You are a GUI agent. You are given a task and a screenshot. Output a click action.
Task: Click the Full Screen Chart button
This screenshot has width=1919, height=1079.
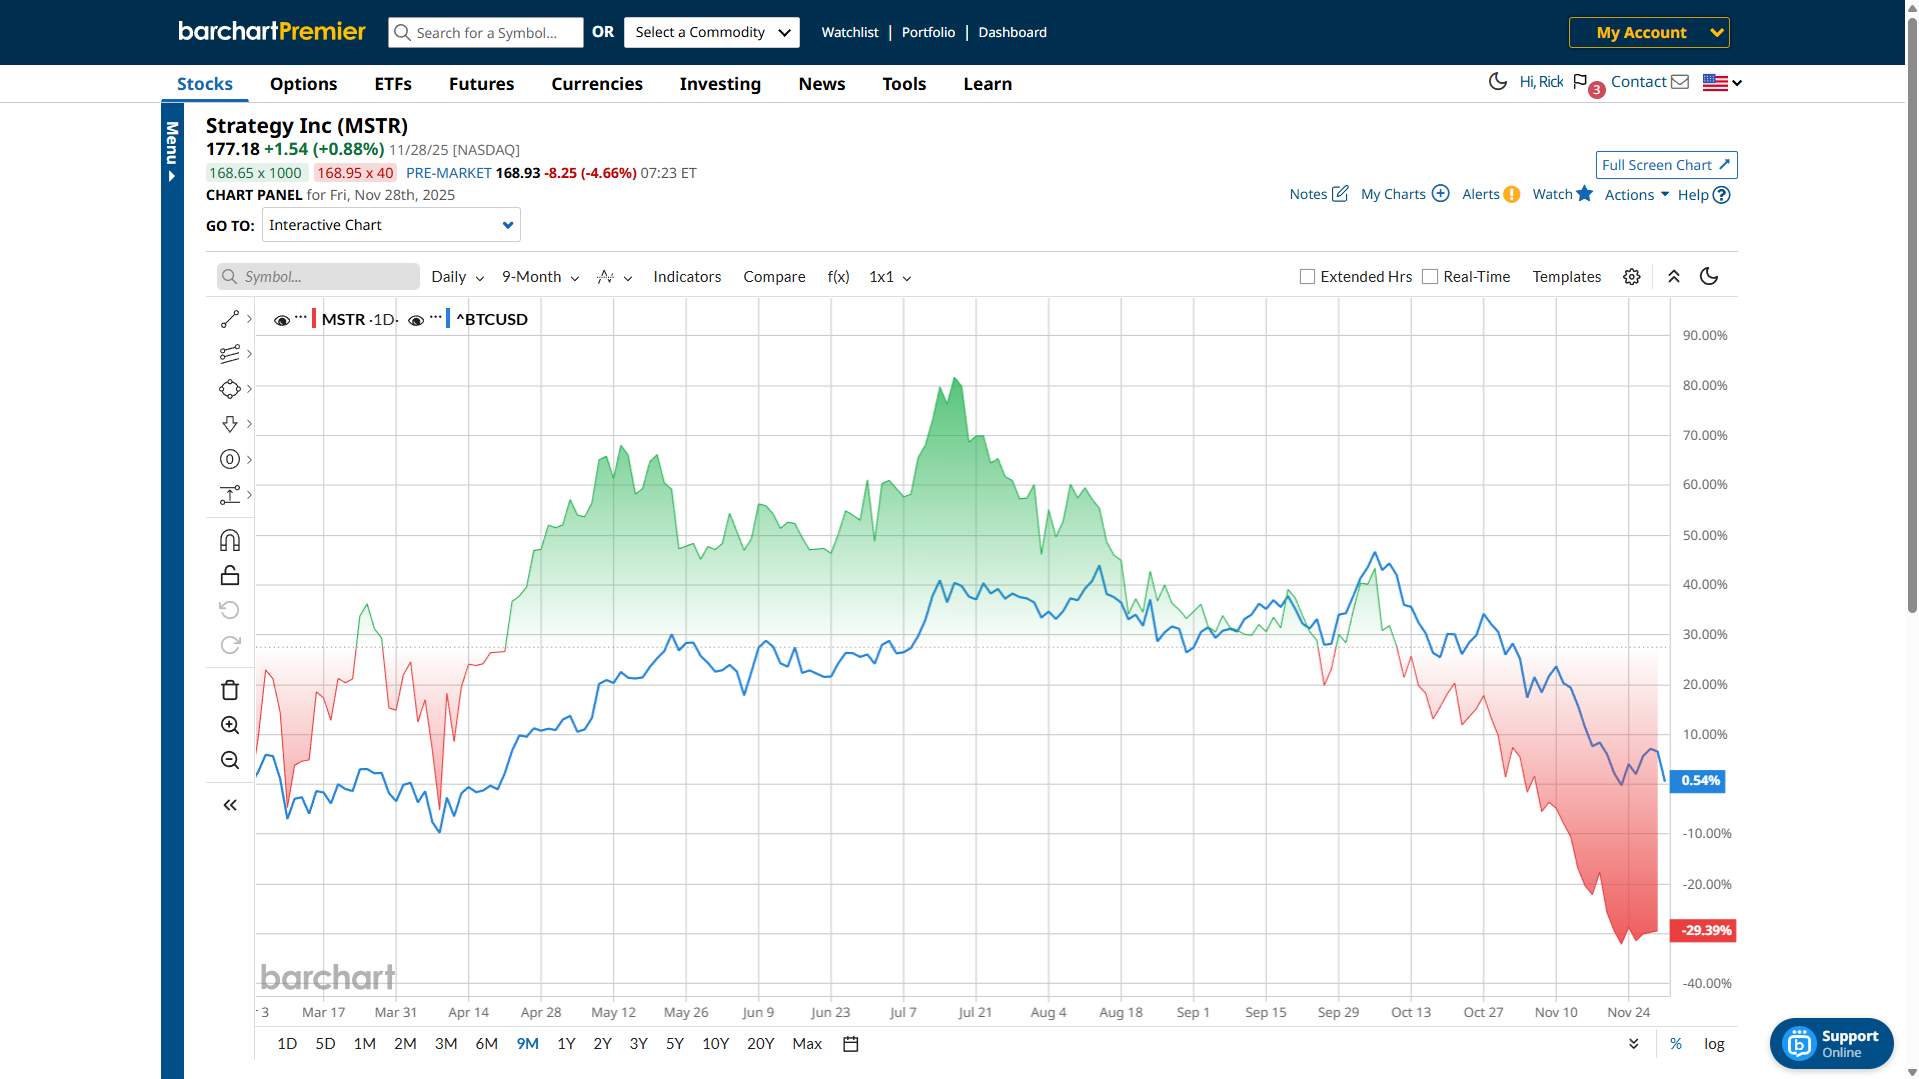coord(1665,165)
